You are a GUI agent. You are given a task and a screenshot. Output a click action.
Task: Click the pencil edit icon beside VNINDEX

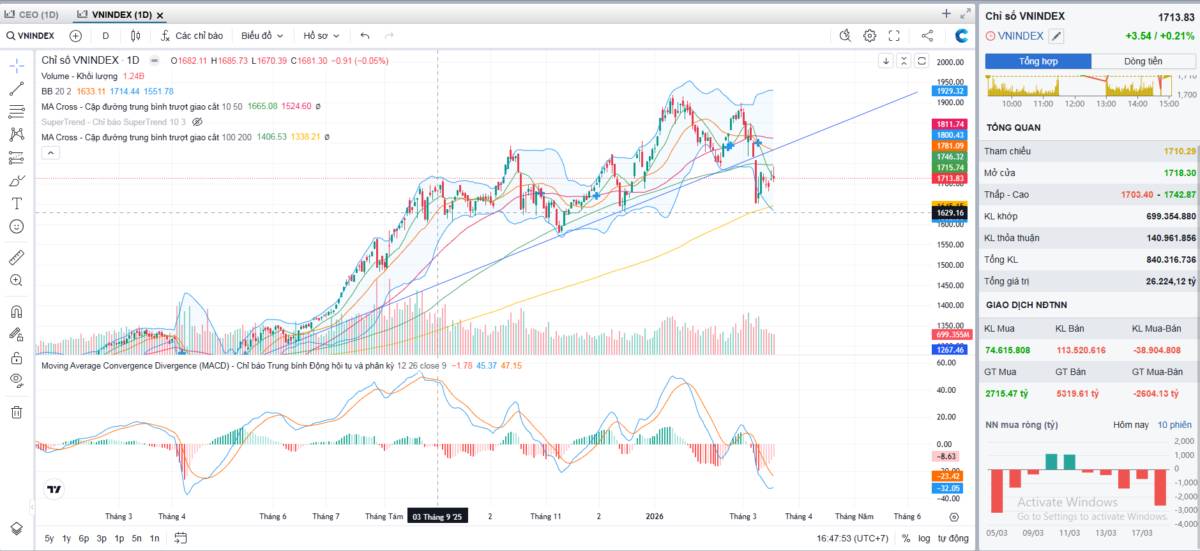pyautogui.click(x=1057, y=36)
